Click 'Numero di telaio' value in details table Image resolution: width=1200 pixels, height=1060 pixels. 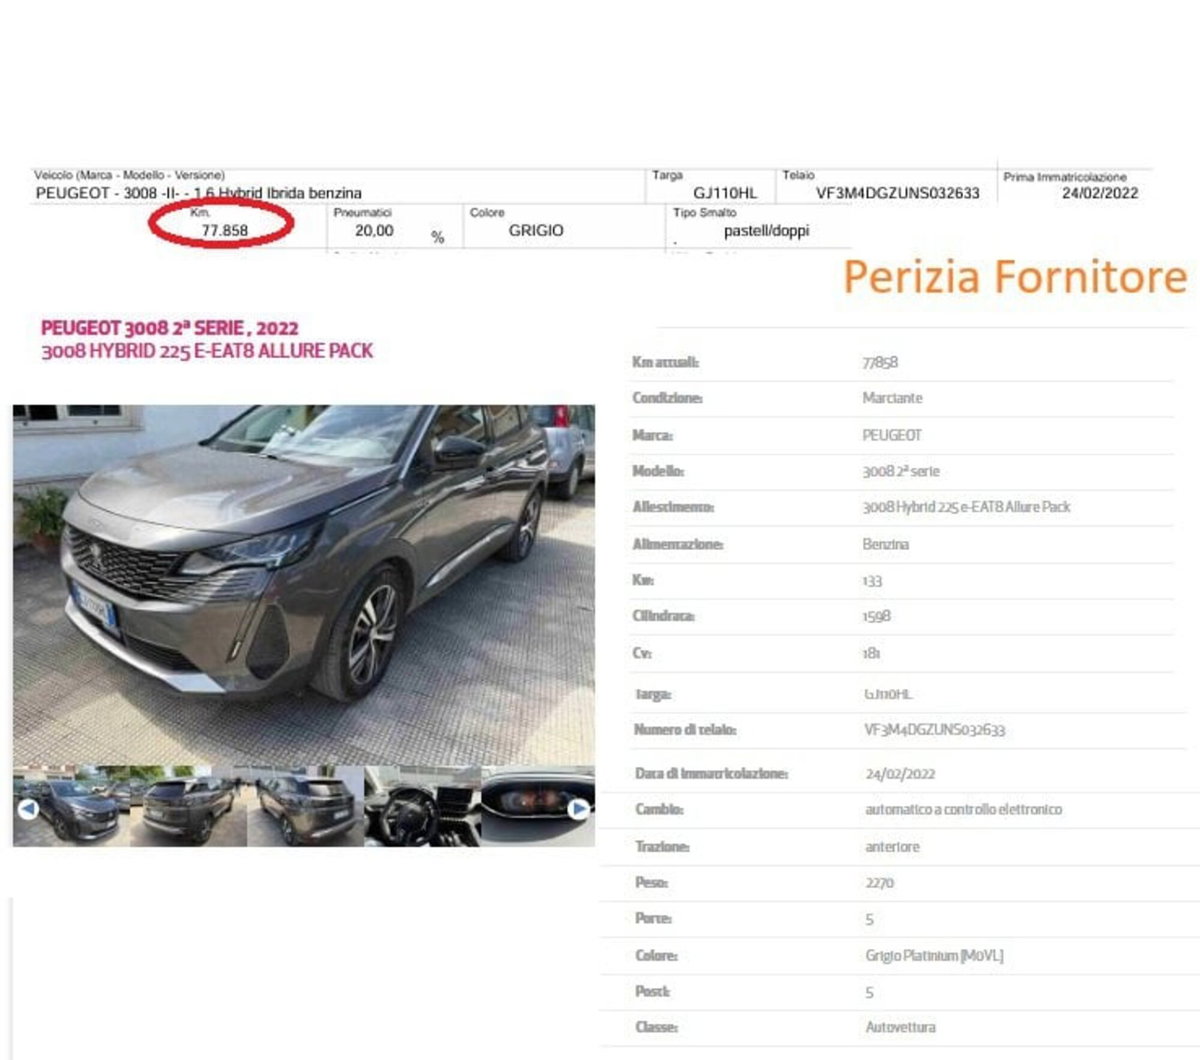point(934,730)
